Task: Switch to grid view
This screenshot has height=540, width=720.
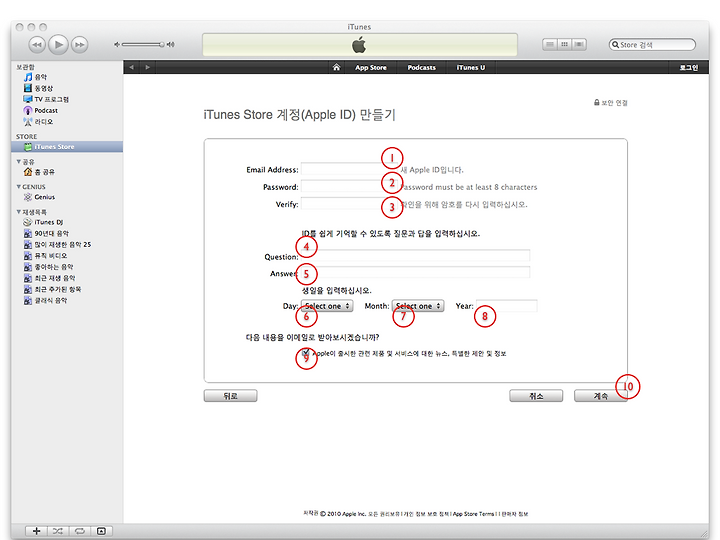Action: click(x=564, y=45)
